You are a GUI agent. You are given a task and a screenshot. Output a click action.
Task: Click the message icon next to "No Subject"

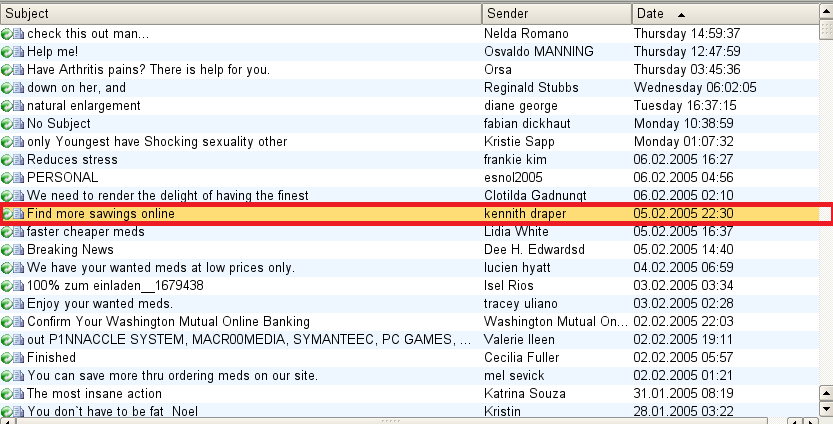point(19,124)
